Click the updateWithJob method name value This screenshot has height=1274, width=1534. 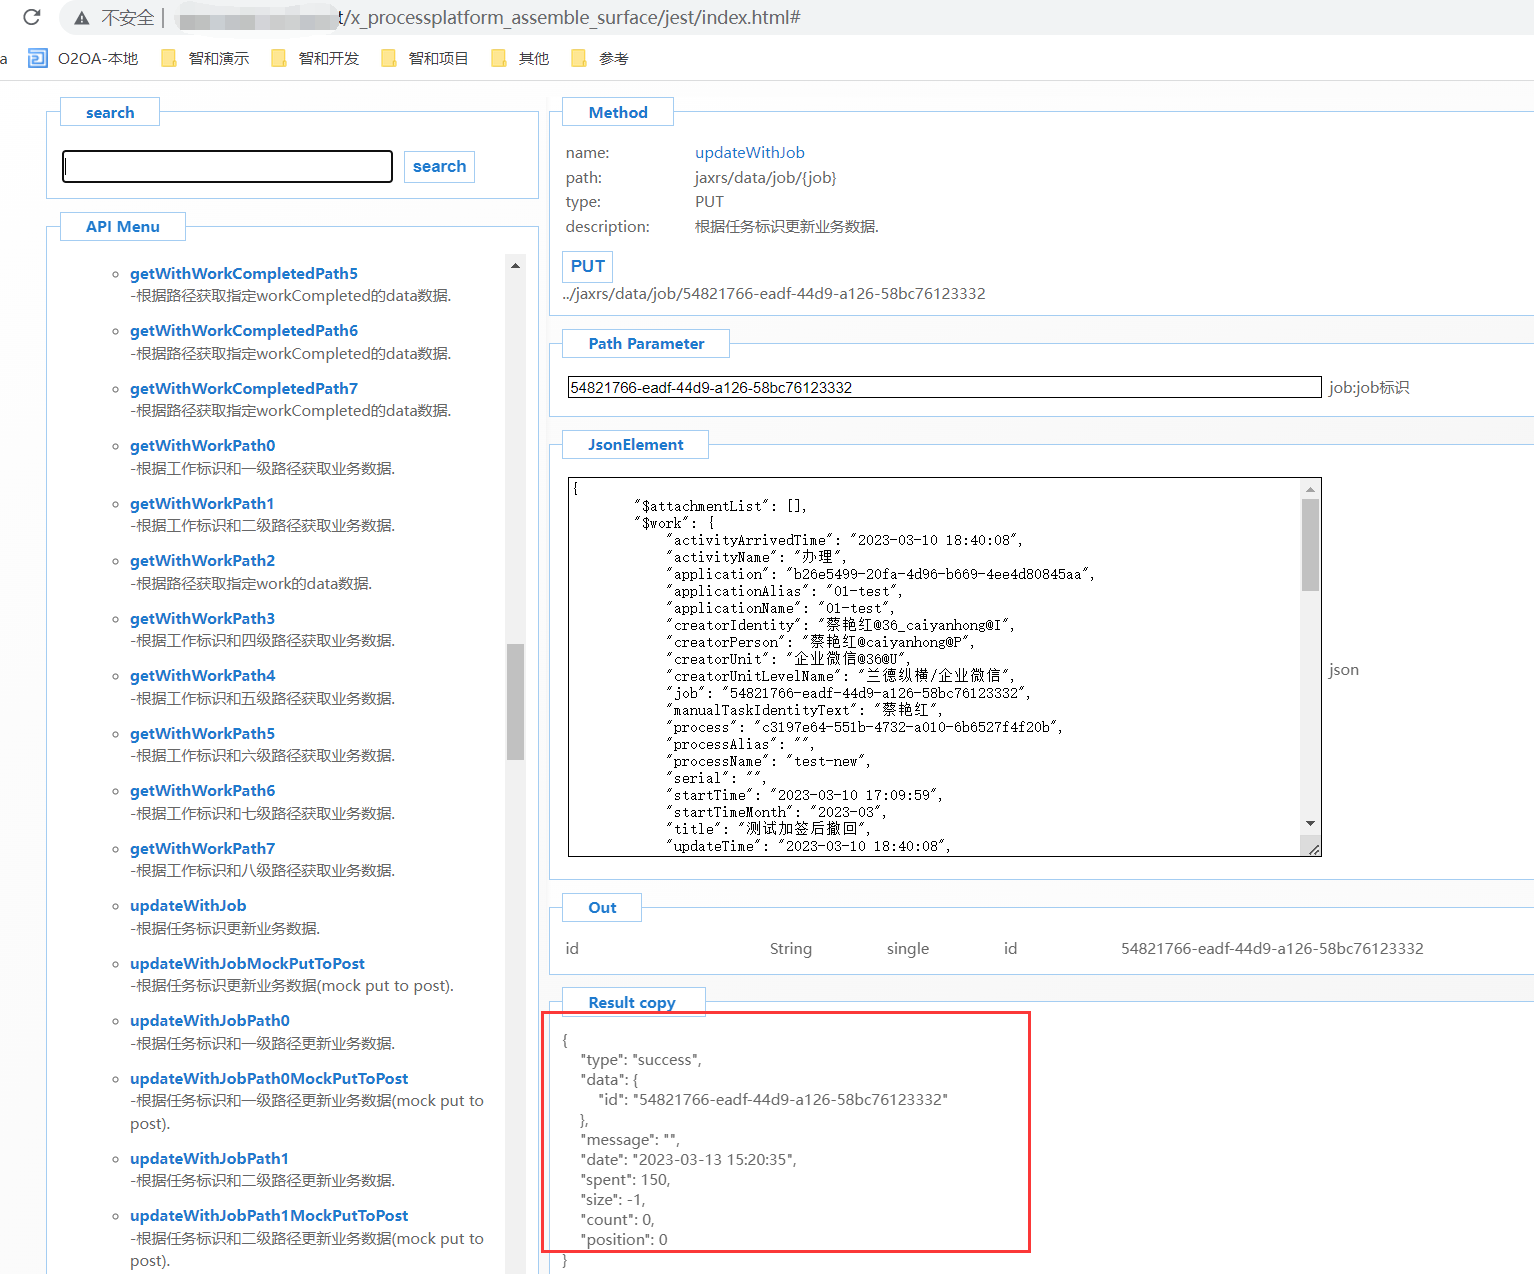750,152
